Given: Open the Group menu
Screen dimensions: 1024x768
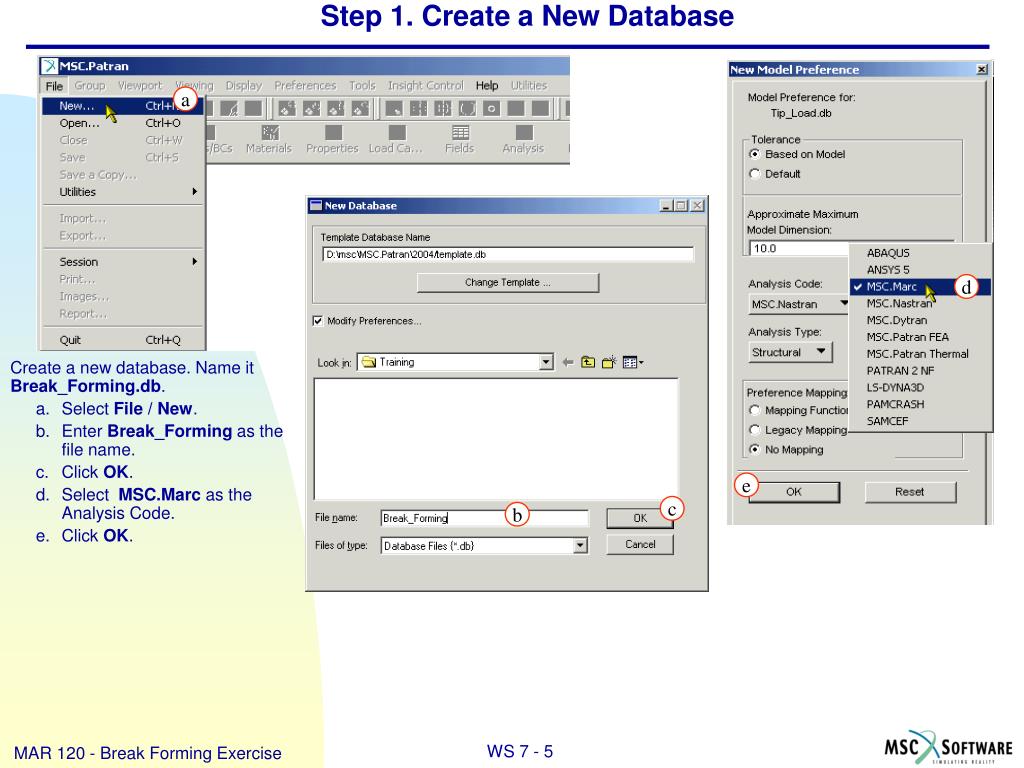Looking at the screenshot, I should 89,86.
